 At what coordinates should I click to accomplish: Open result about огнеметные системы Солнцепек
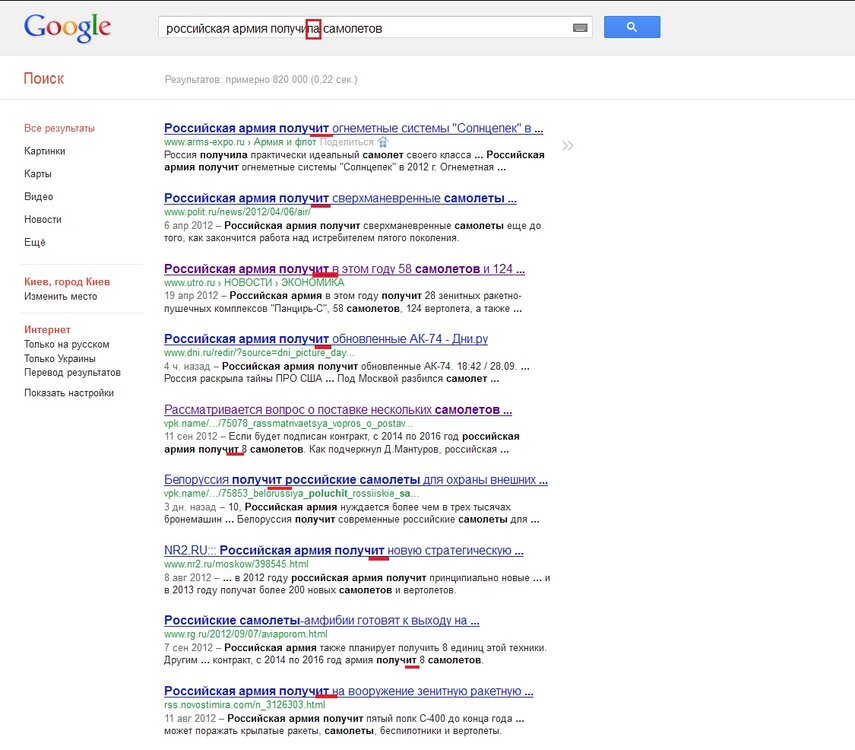point(353,128)
